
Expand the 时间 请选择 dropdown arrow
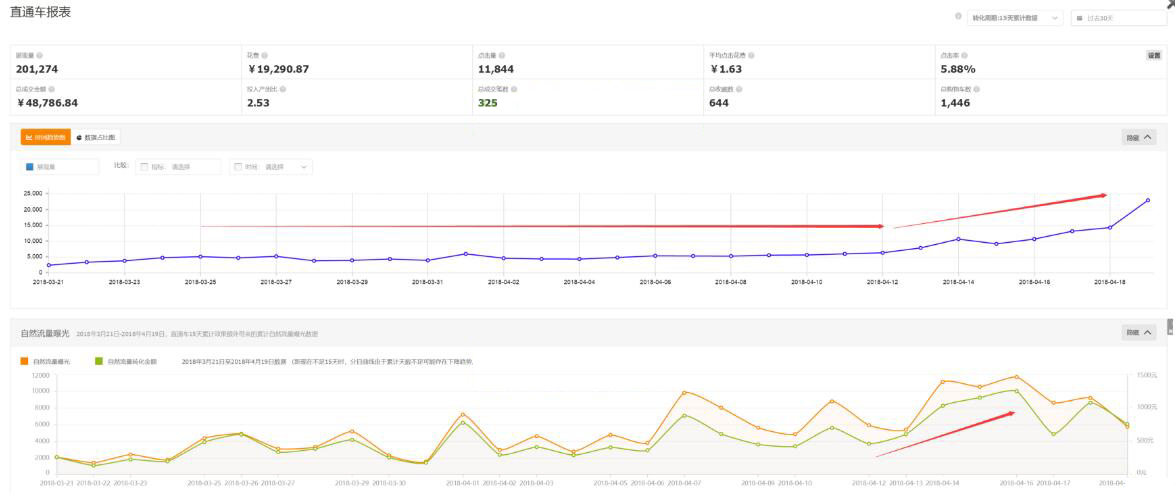(304, 167)
